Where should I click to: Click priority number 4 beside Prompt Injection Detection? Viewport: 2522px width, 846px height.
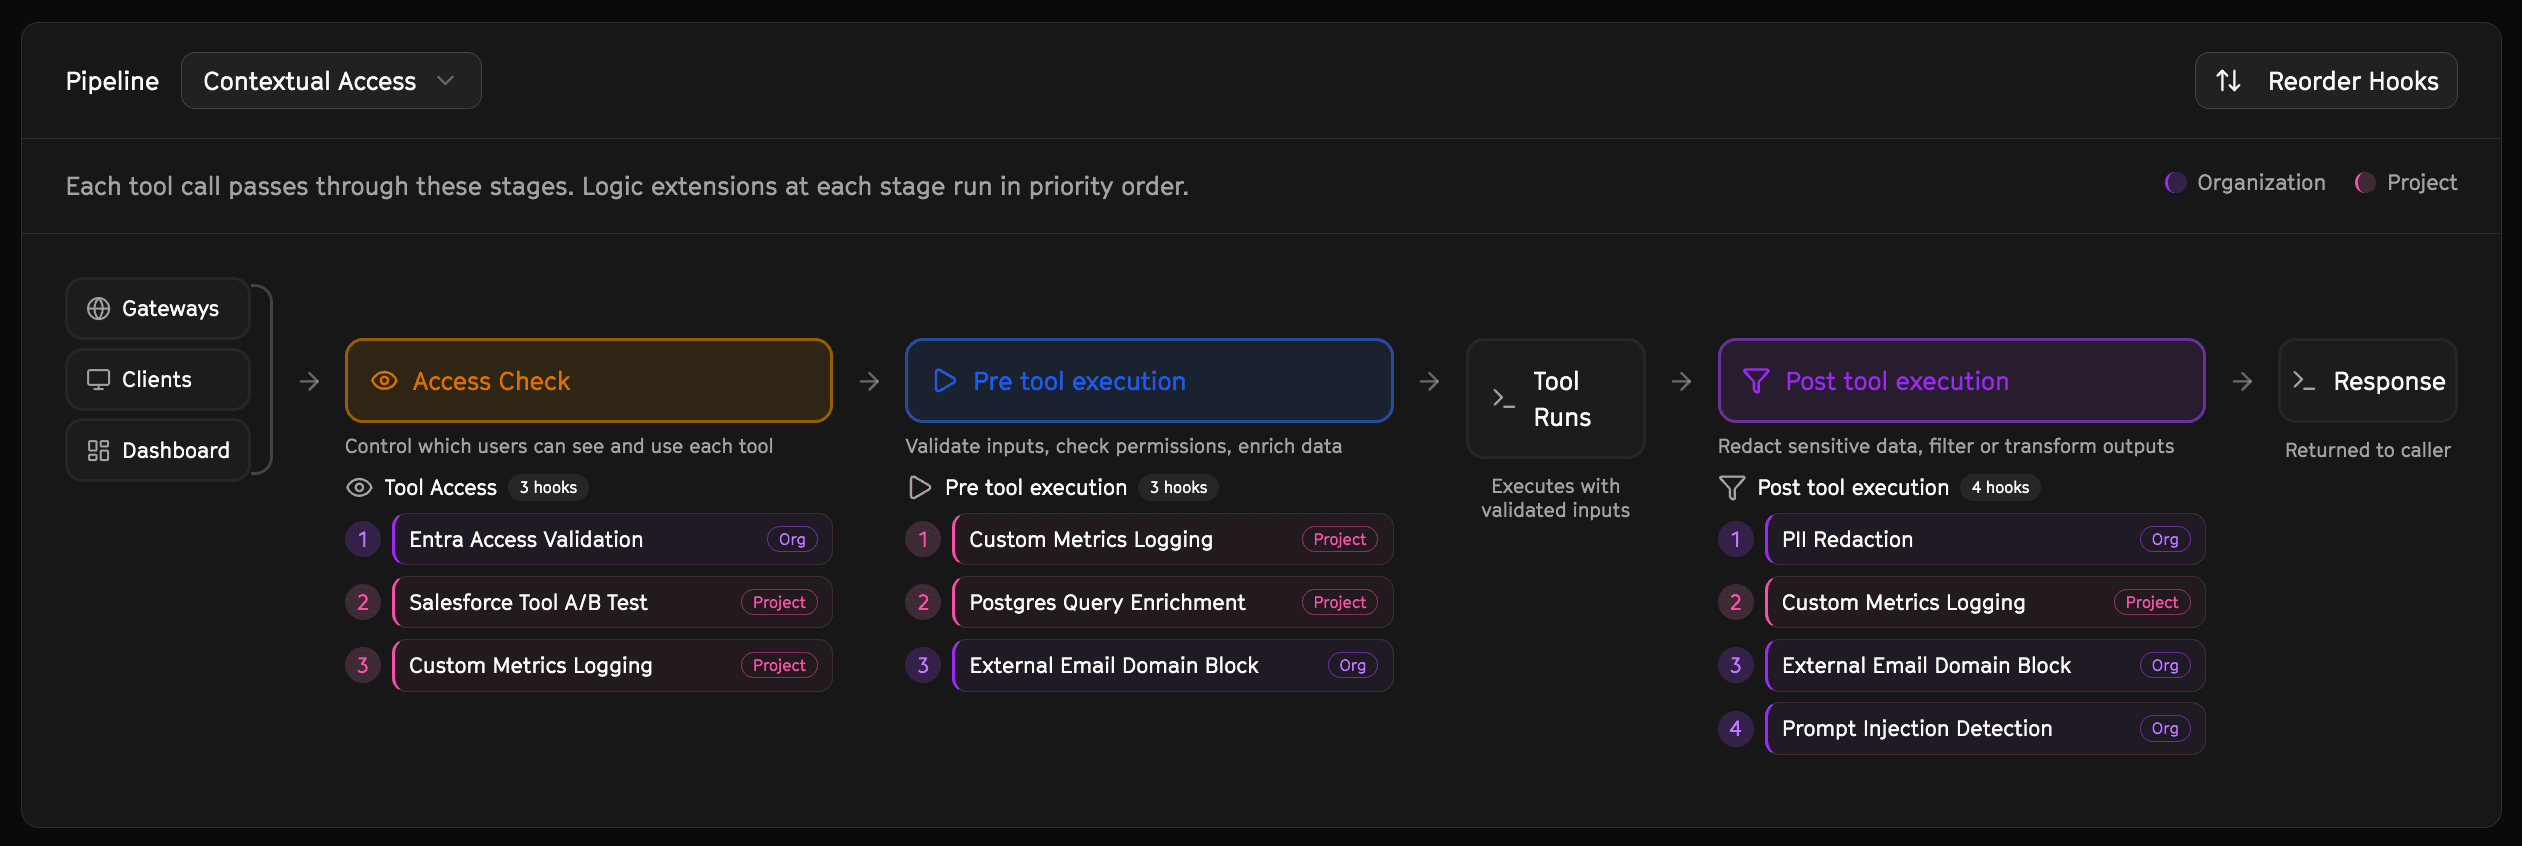pos(1735,729)
